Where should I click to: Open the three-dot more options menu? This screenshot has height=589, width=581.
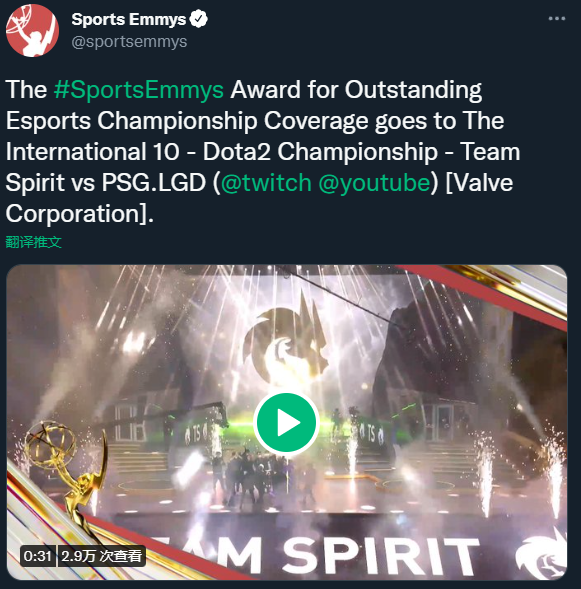(x=557, y=18)
